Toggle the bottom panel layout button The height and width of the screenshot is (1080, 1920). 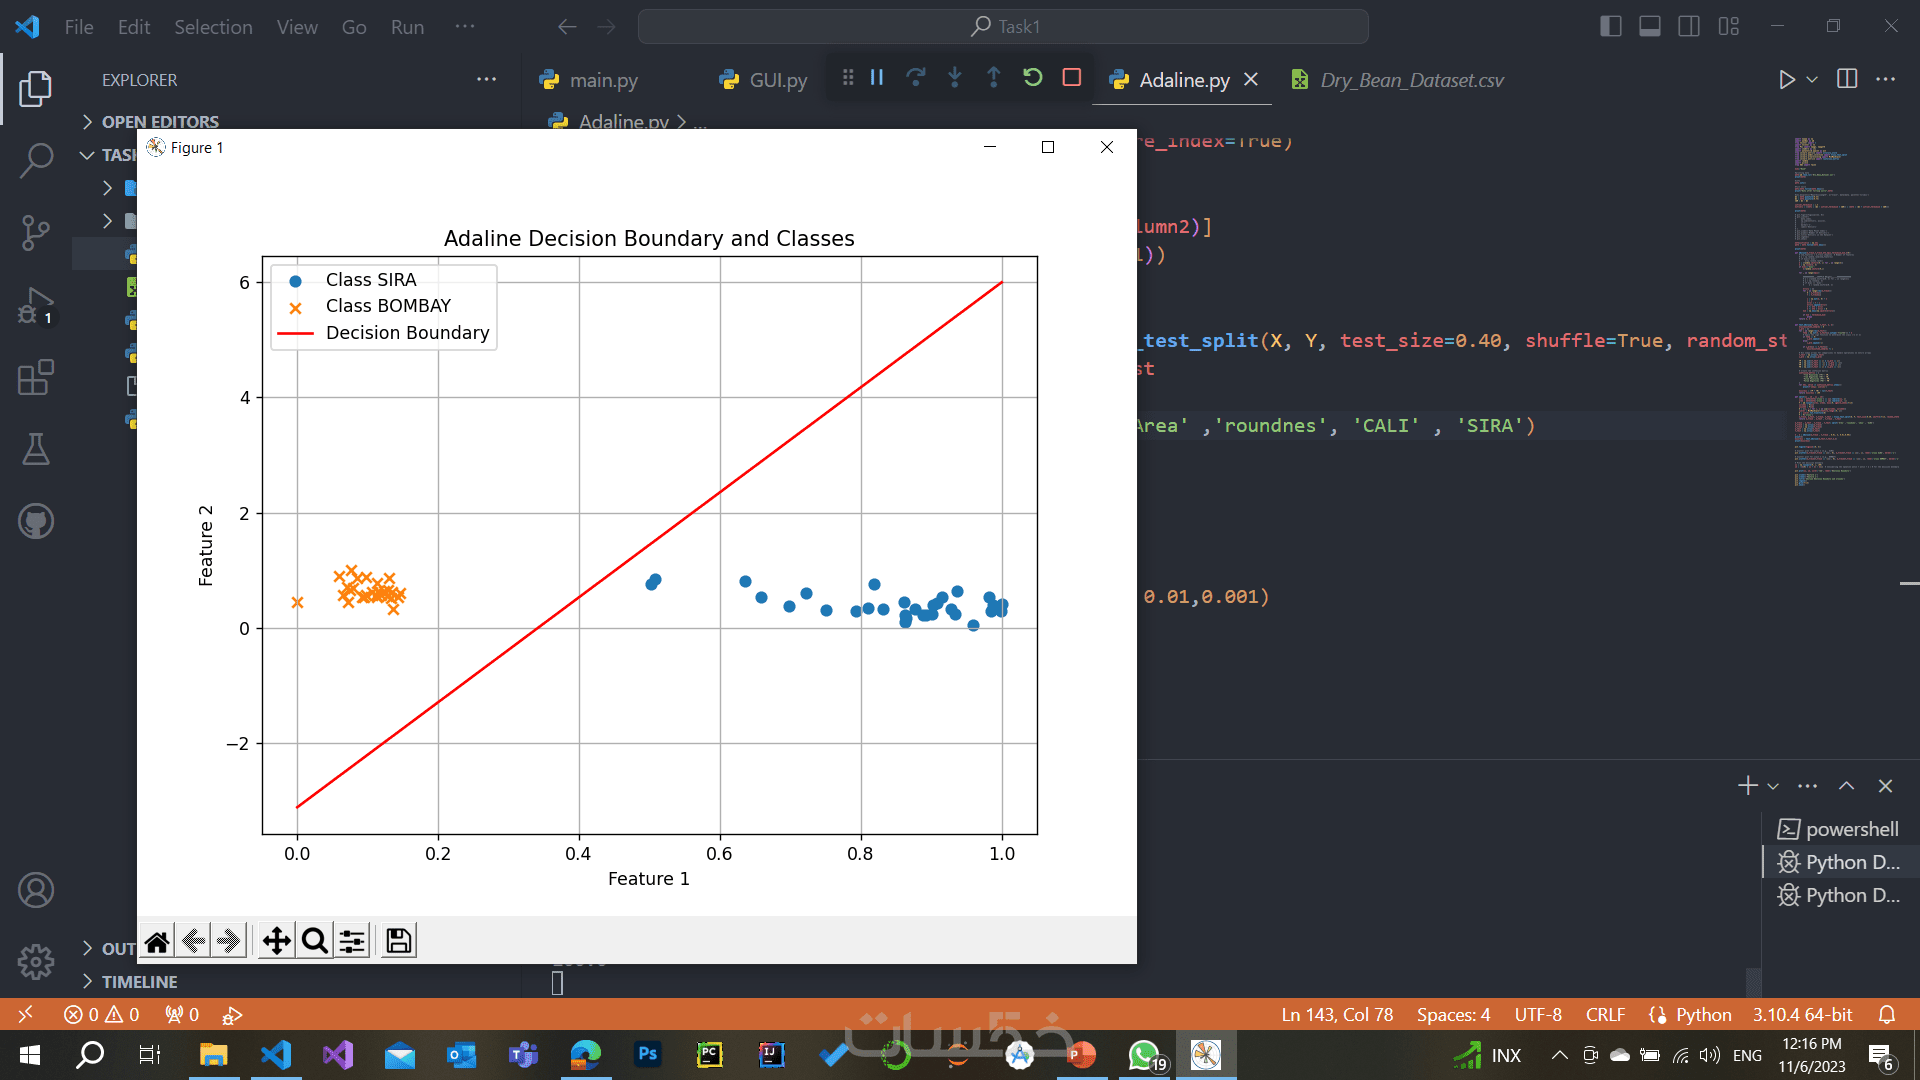click(x=1649, y=27)
